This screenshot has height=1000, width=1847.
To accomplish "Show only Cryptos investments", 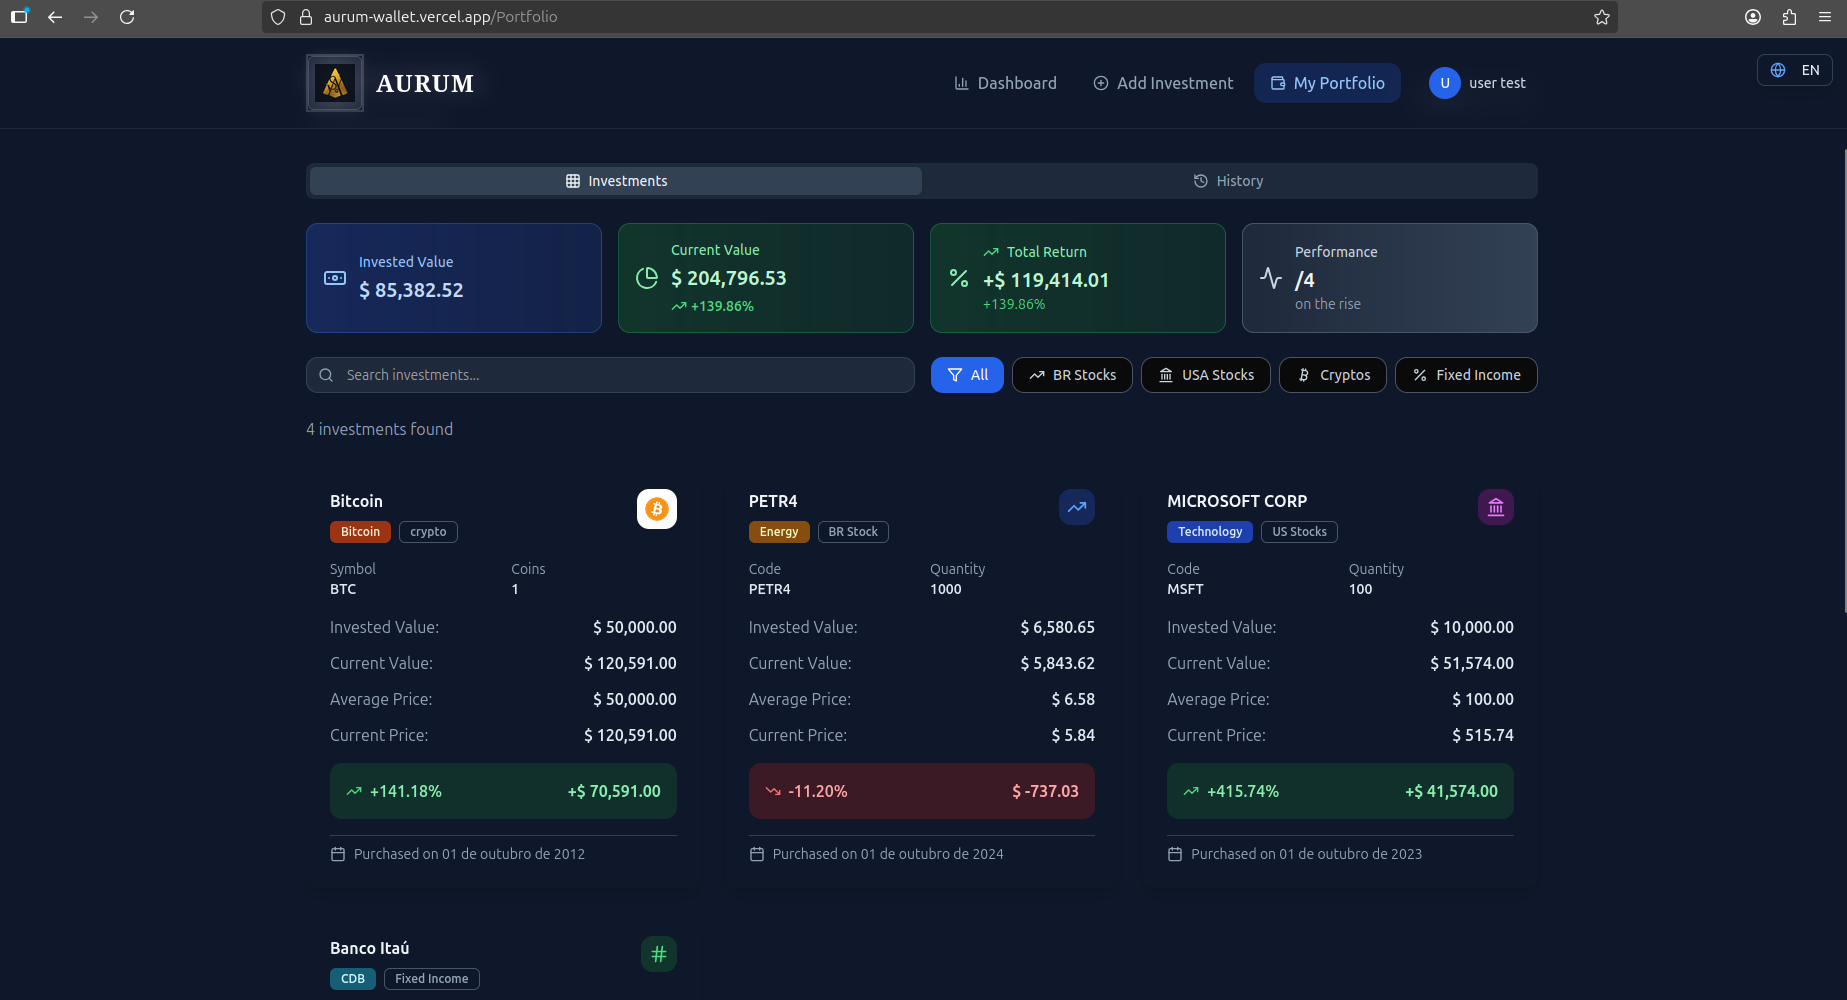I will click(x=1332, y=375).
